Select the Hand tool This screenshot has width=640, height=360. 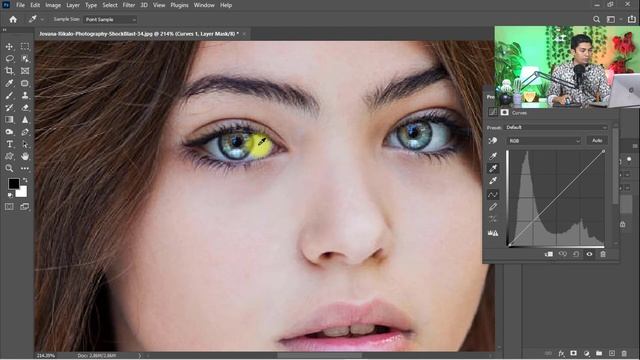pyautogui.click(x=25, y=156)
